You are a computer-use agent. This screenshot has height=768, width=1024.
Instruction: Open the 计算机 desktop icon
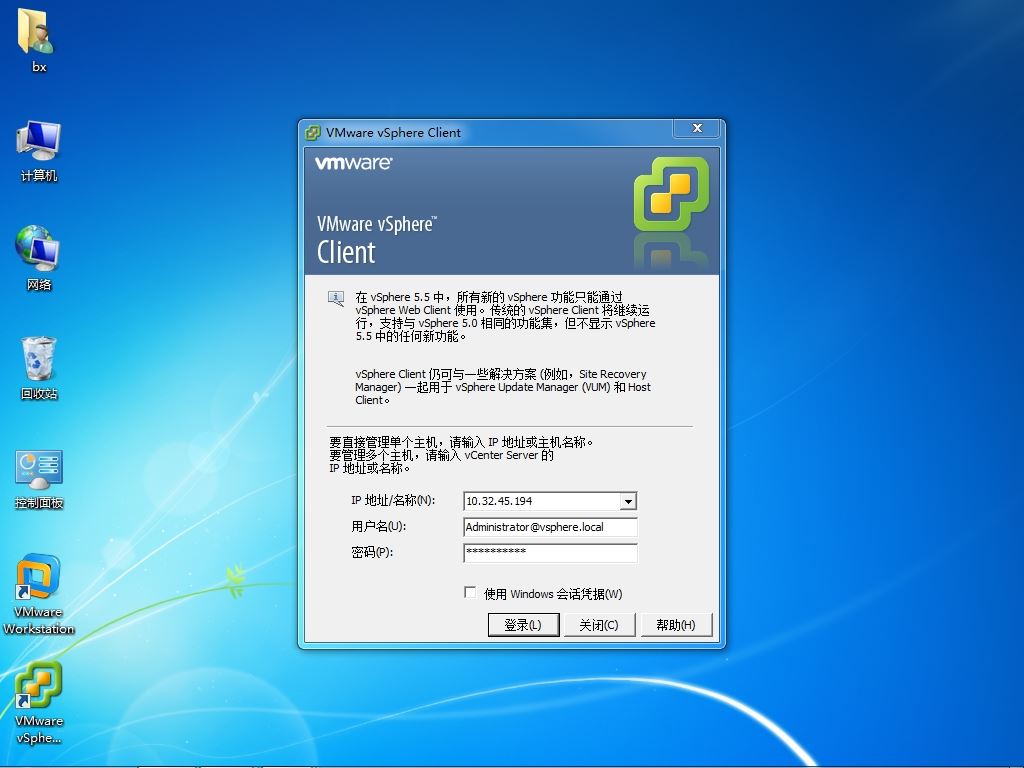tap(39, 150)
